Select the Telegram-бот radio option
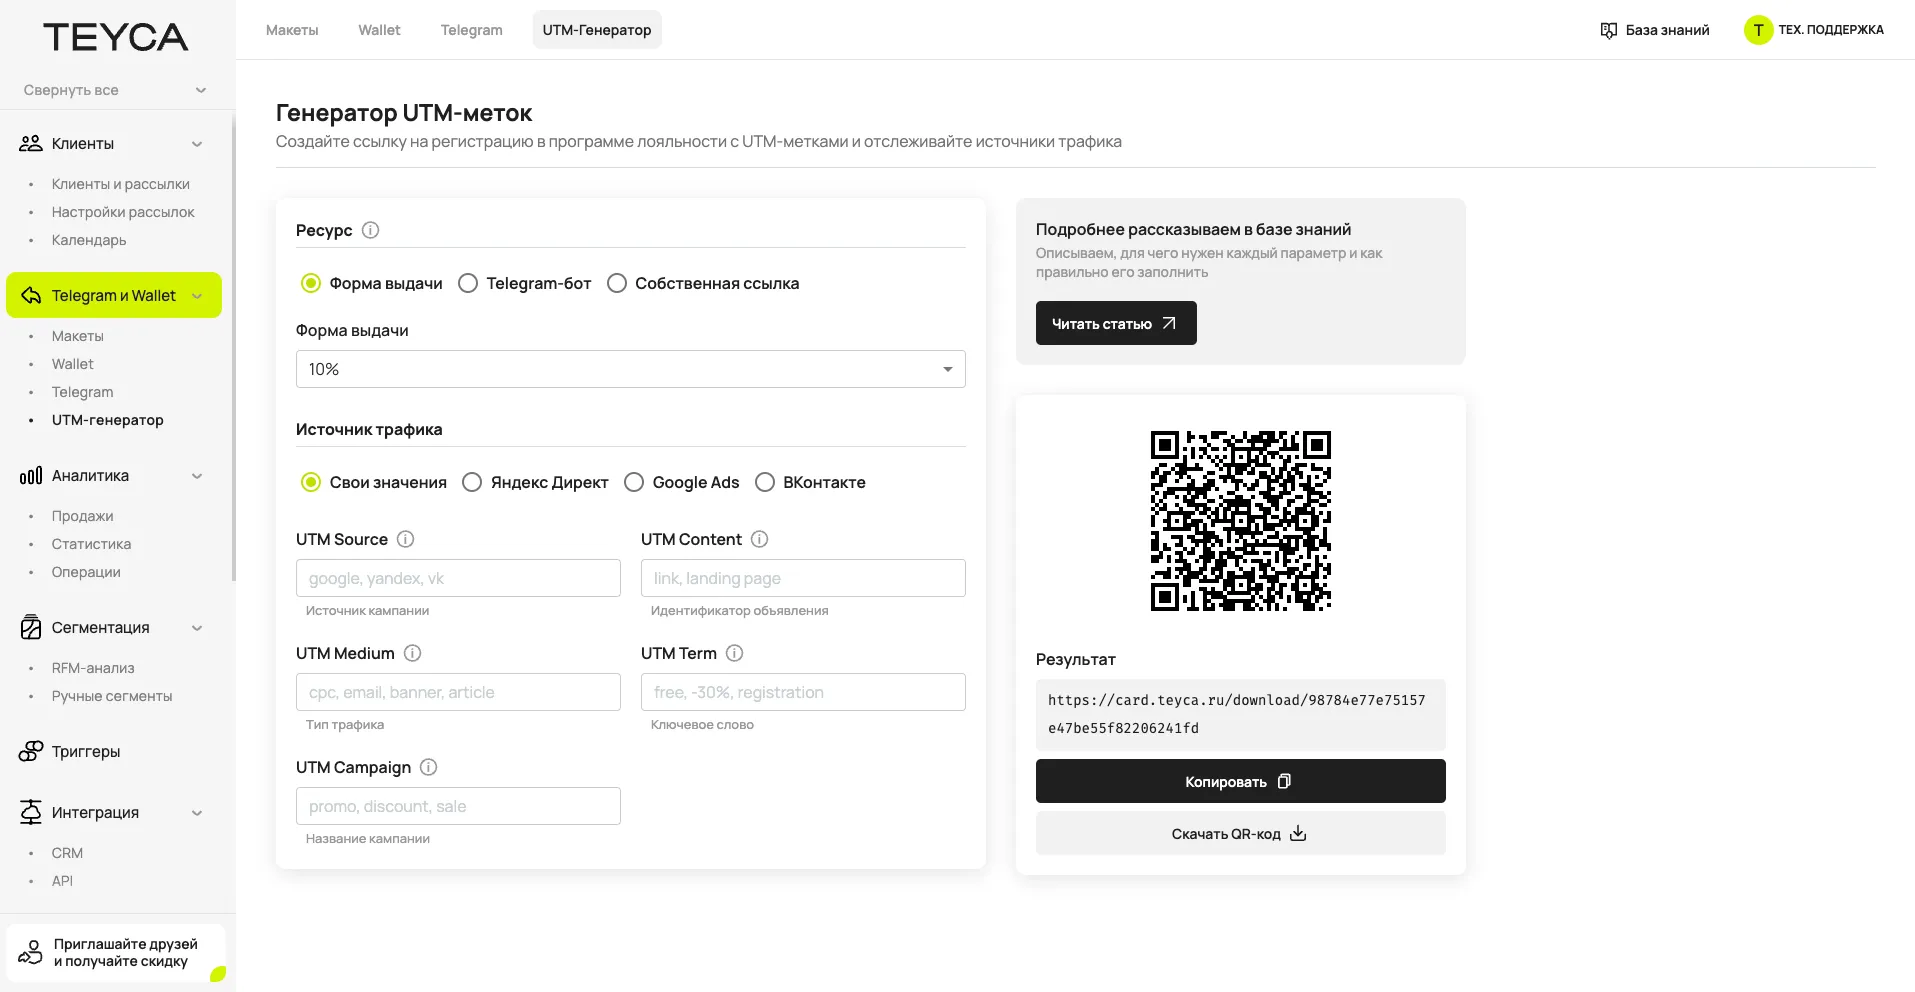1915x992 pixels. click(468, 283)
